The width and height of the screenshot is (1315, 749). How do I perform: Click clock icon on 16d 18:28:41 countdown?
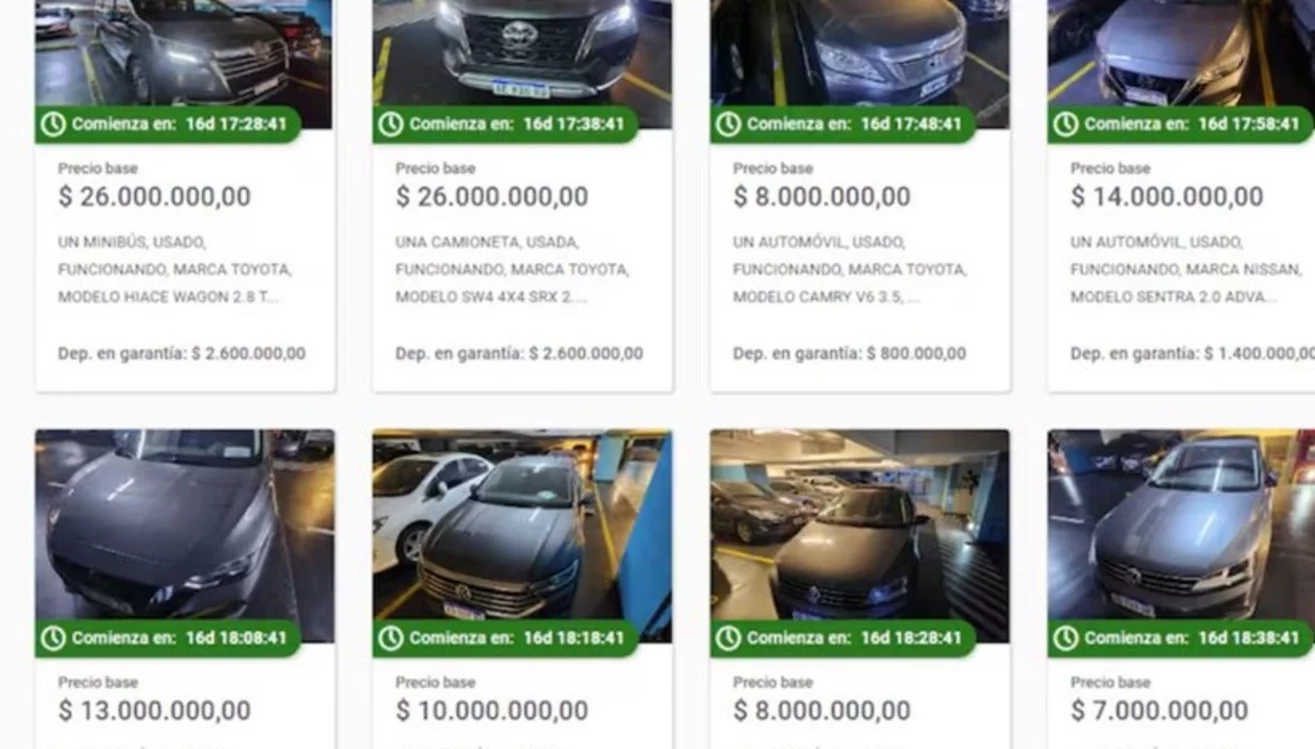tap(728, 638)
